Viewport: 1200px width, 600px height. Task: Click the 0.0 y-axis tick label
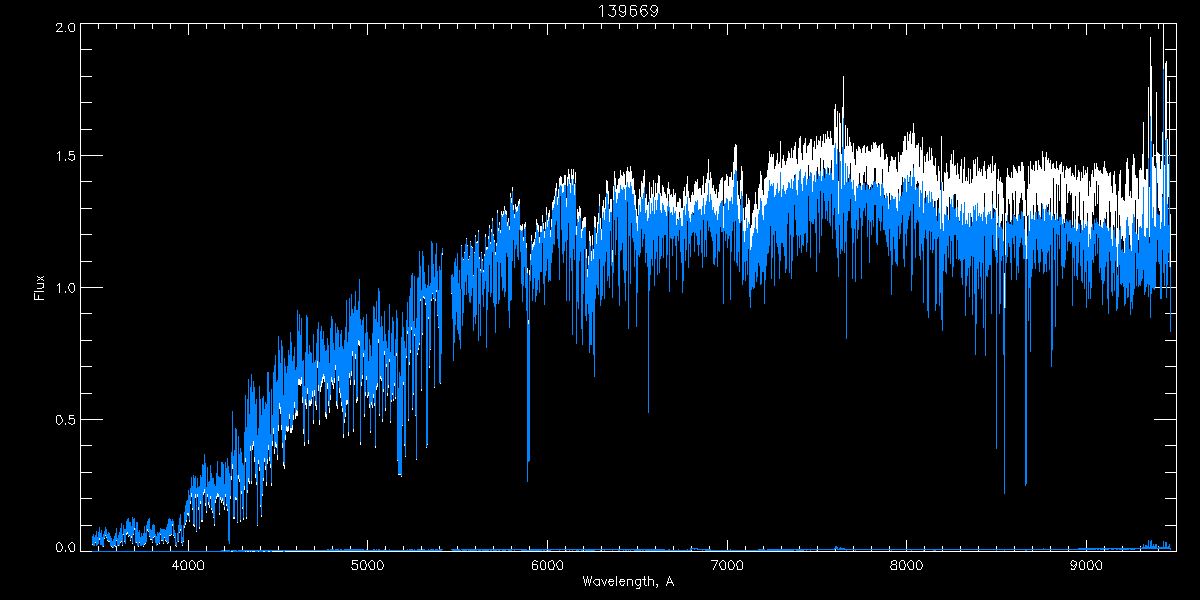coord(66,547)
